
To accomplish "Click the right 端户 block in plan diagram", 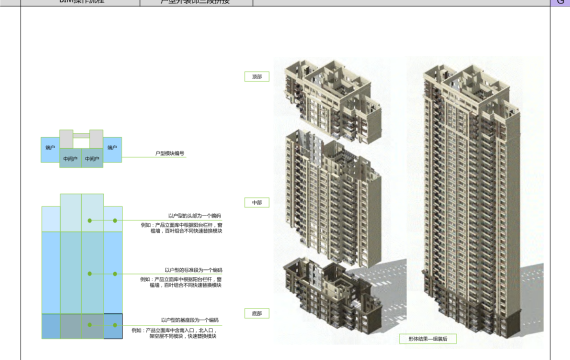I will coord(112,150).
